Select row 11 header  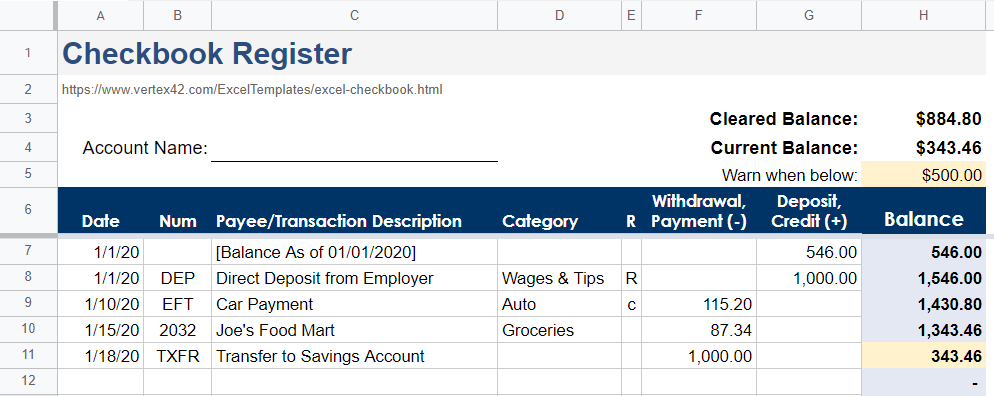click(x=28, y=355)
